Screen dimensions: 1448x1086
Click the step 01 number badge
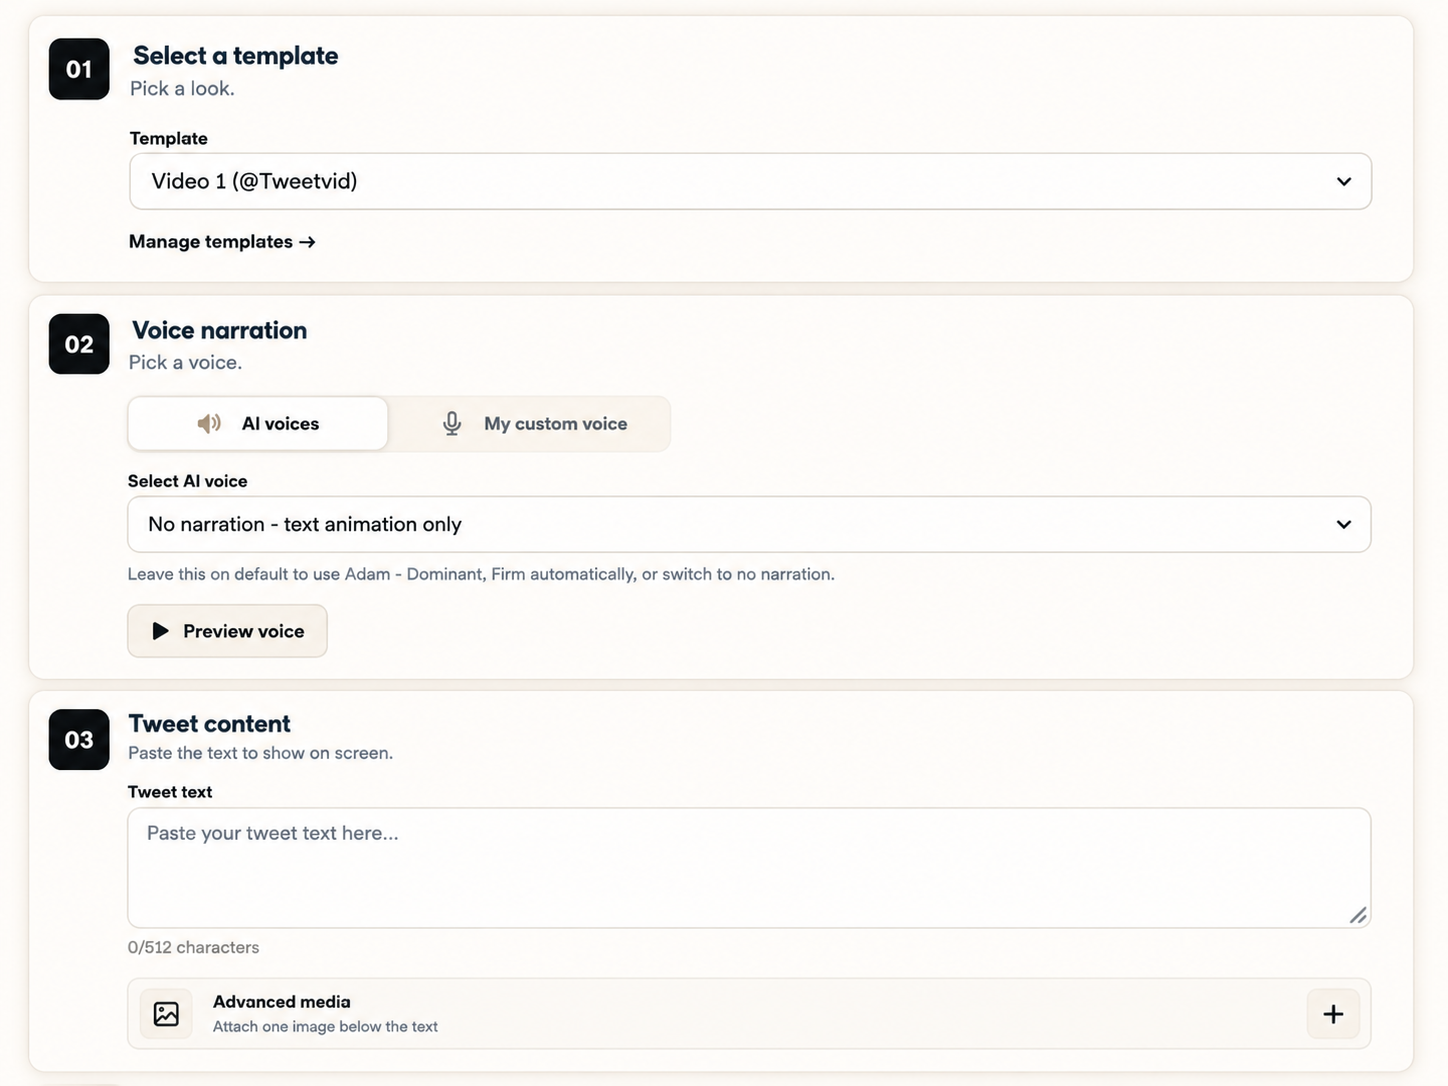tap(79, 69)
